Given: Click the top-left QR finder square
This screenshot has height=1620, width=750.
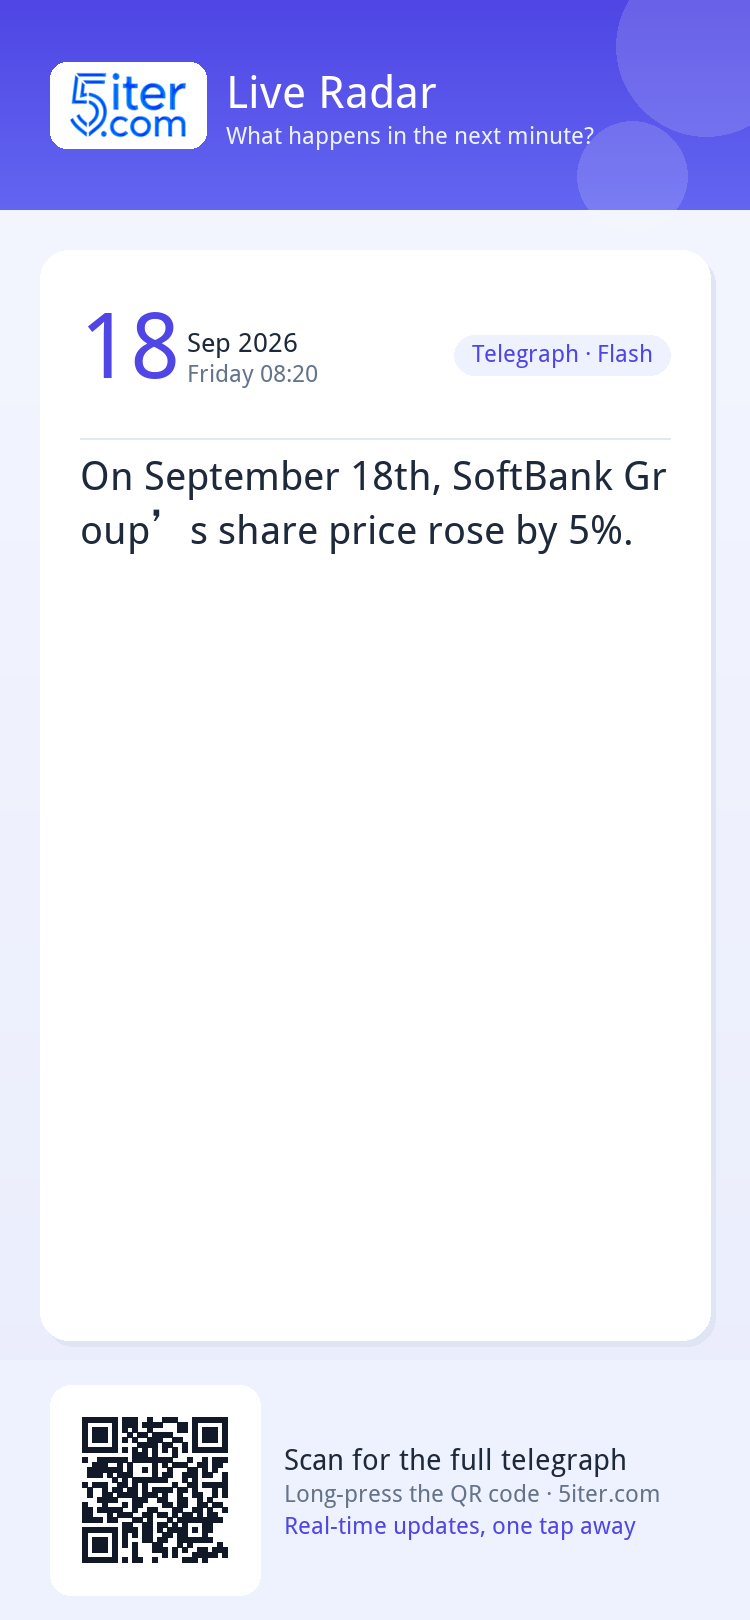Looking at the screenshot, I should [100, 1435].
